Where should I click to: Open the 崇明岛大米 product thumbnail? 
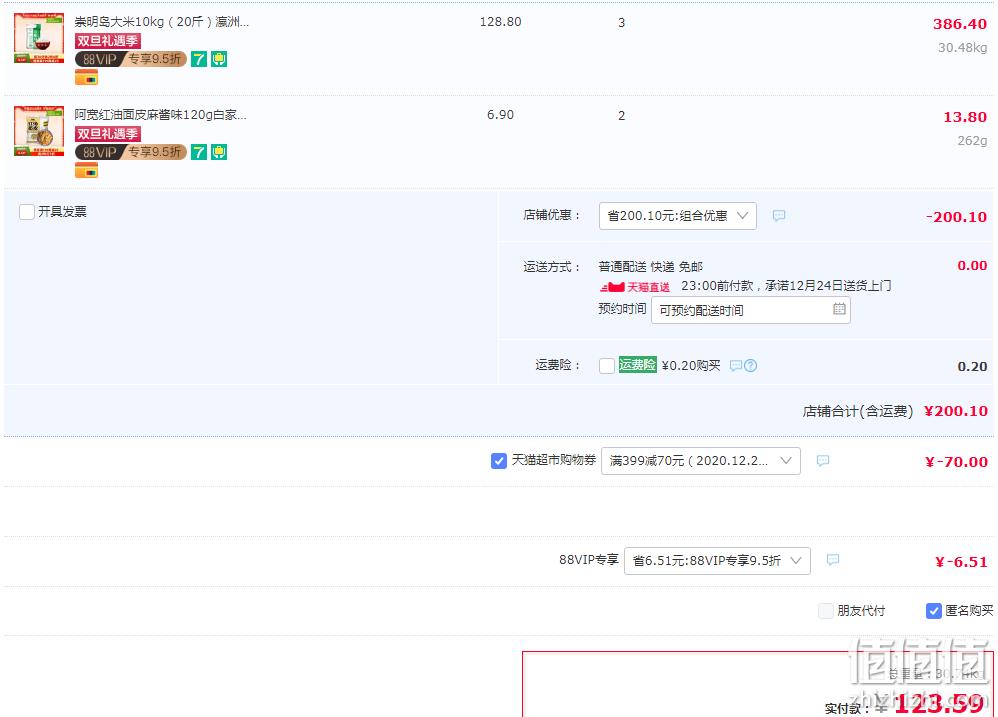pyautogui.click(x=39, y=38)
